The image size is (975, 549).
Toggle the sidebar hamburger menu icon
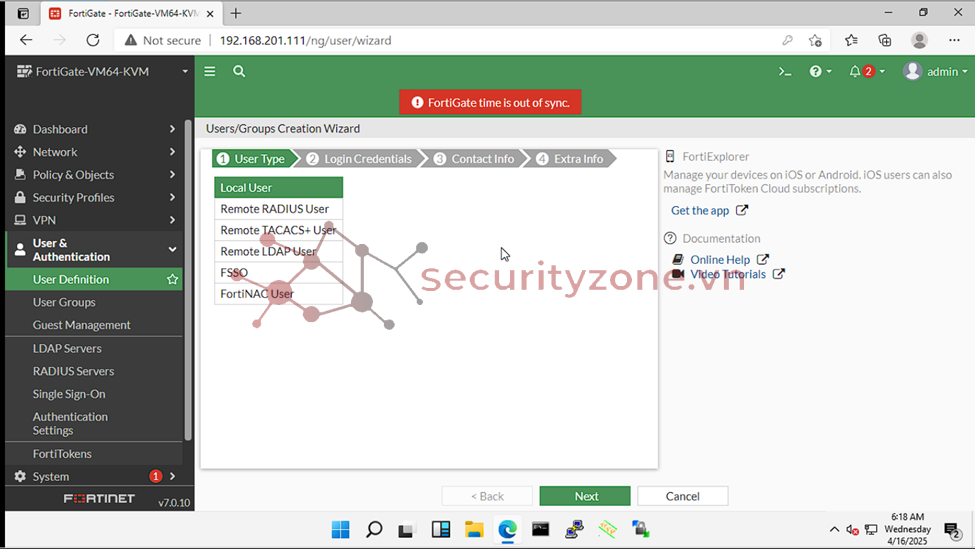click(x=210, y=72)
